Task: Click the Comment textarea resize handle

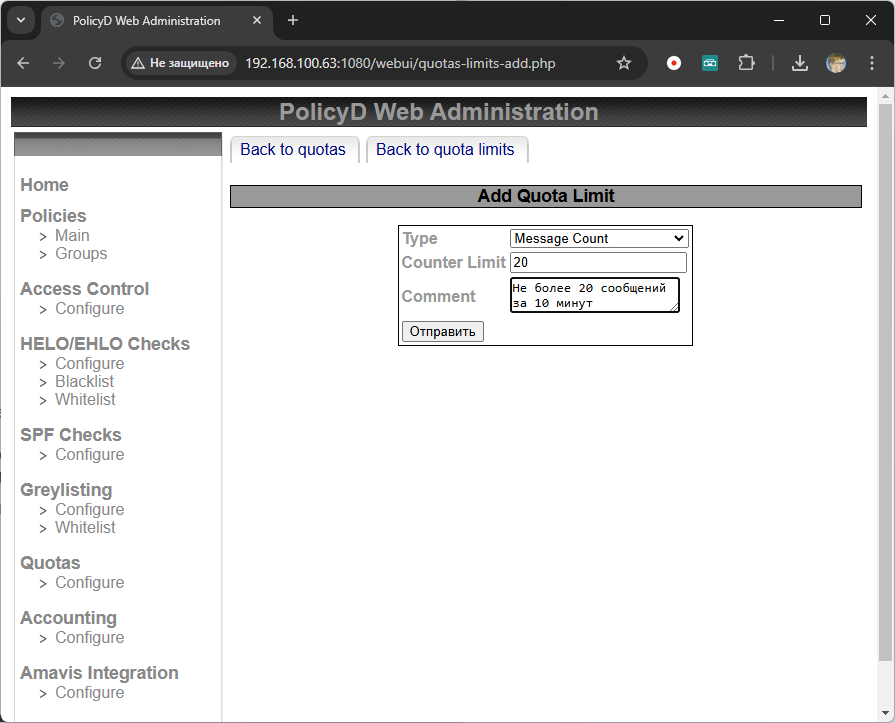Action: click(x=674, y=307)
